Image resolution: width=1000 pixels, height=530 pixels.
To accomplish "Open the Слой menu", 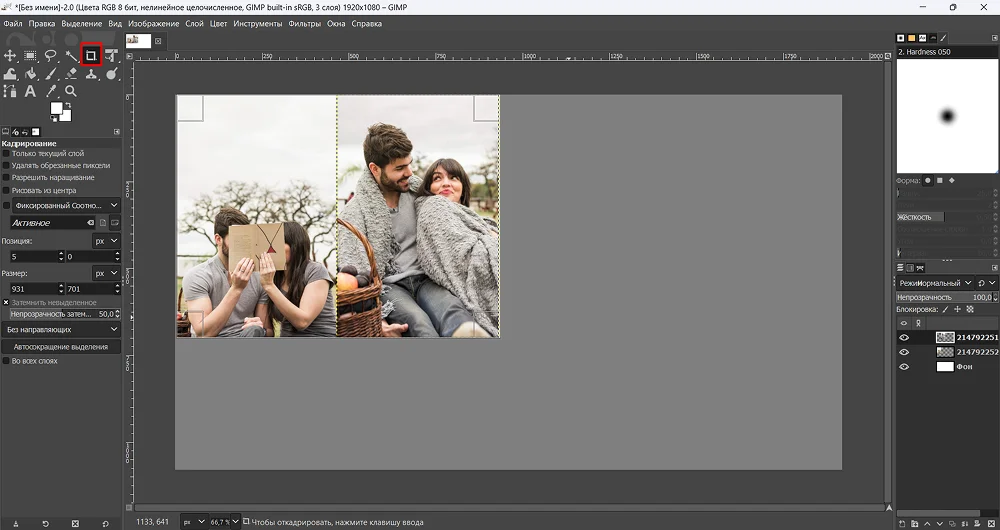I will click(x=194, y=23).
